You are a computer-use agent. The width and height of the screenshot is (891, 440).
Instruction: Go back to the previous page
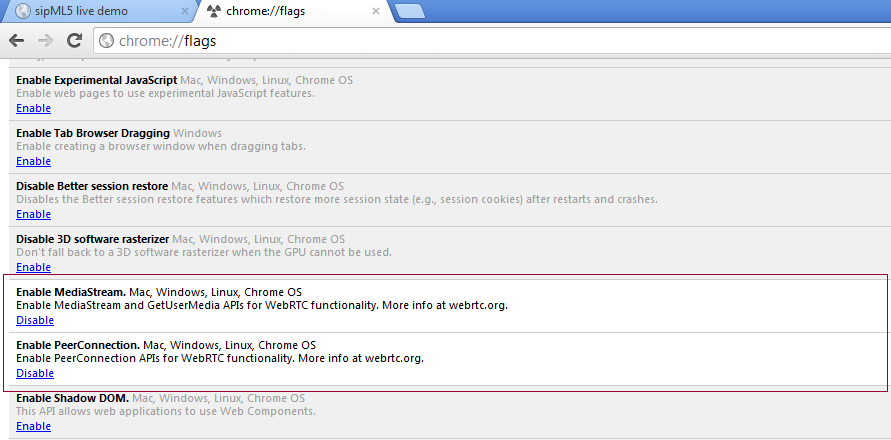click(17, 41)
